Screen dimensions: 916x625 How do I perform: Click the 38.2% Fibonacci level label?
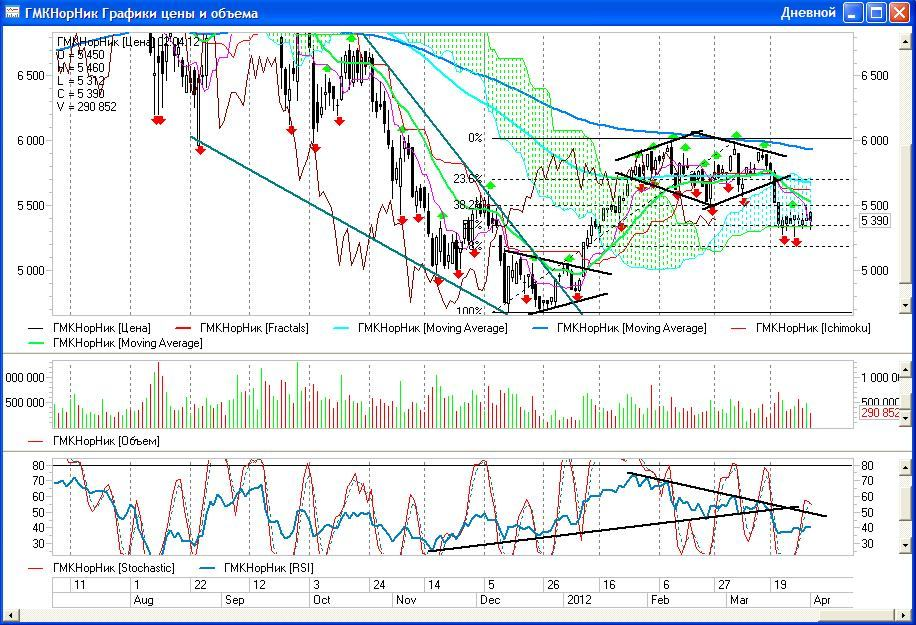click(469, 205)
